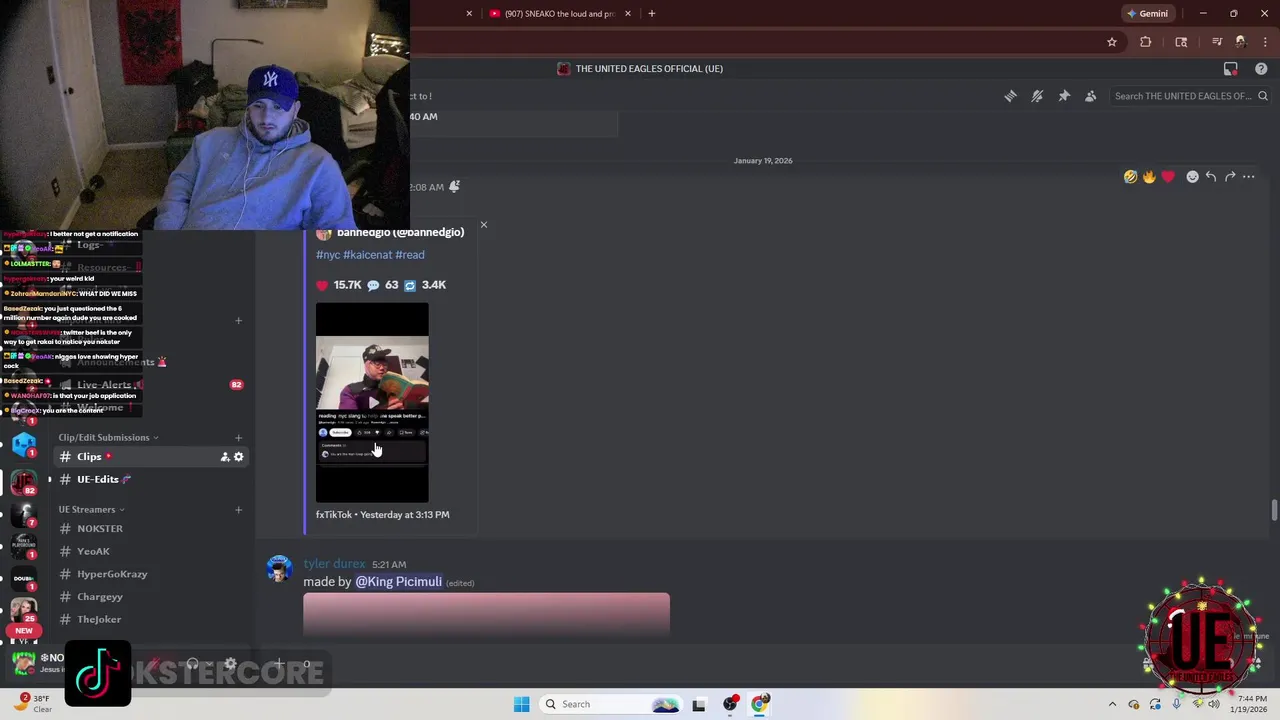The width and height of the screenshot is (1280, 720).
Task: Play the TikTok embed video
Action: point(372,402)
